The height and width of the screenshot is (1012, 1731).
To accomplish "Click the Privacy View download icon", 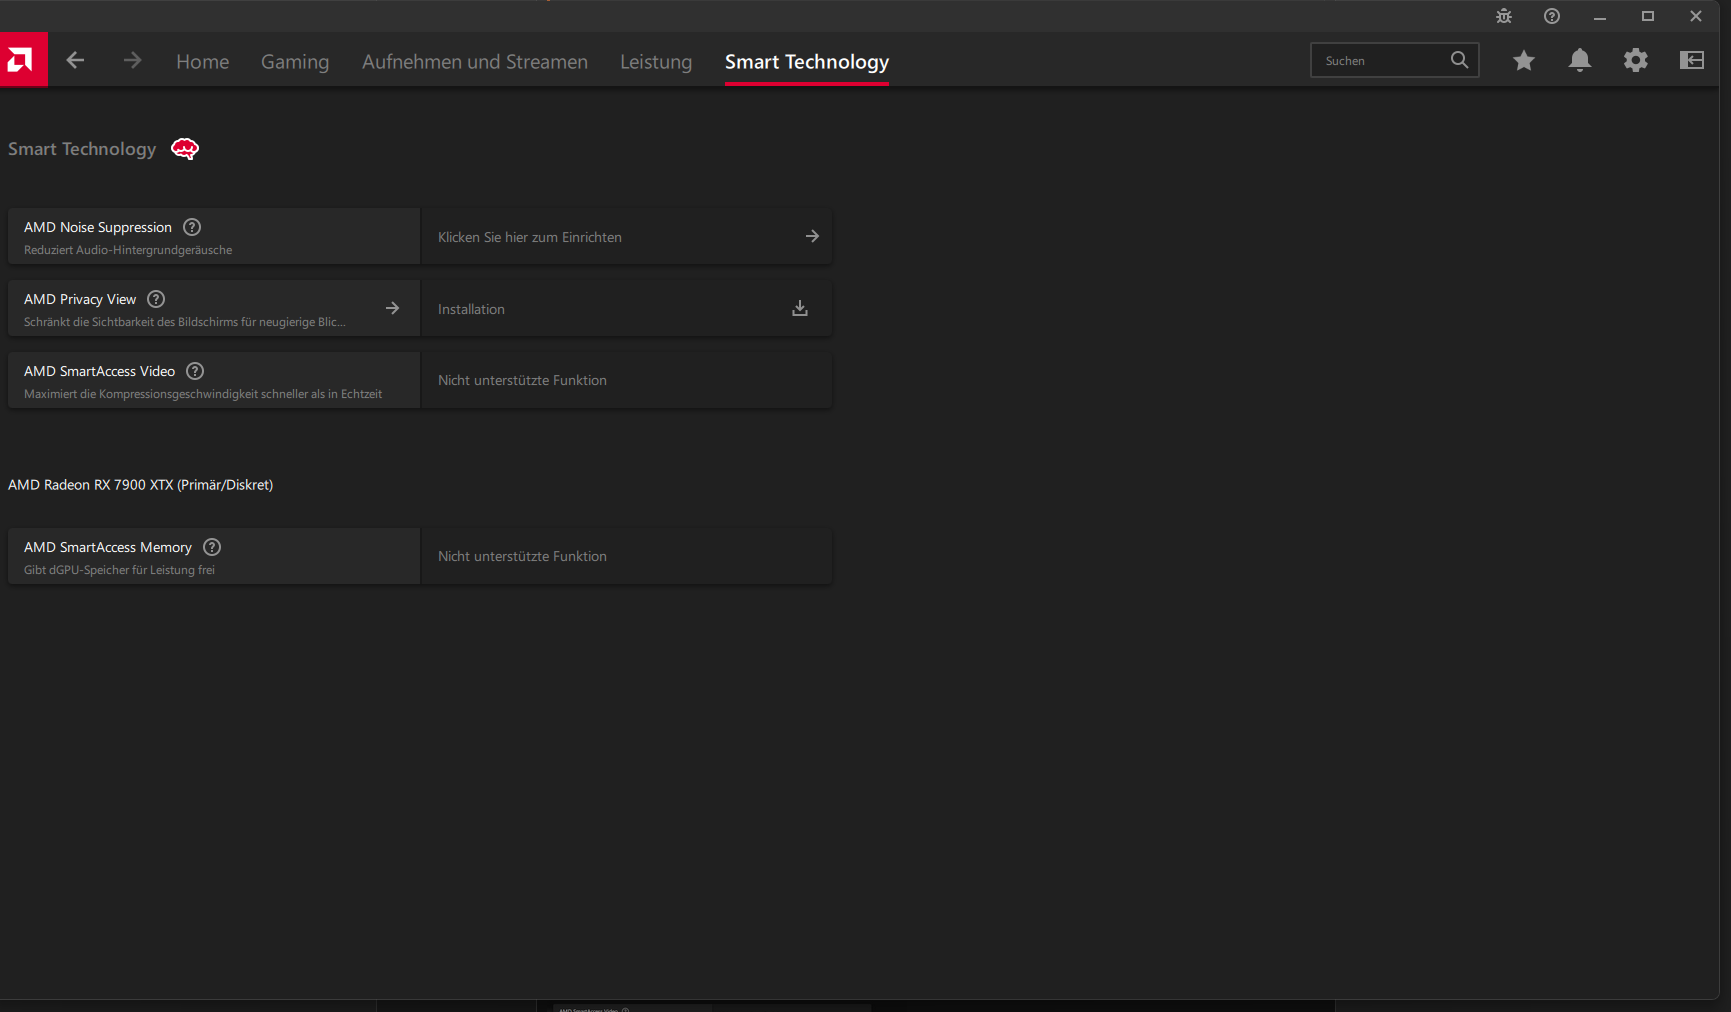I will pos(800,308).
